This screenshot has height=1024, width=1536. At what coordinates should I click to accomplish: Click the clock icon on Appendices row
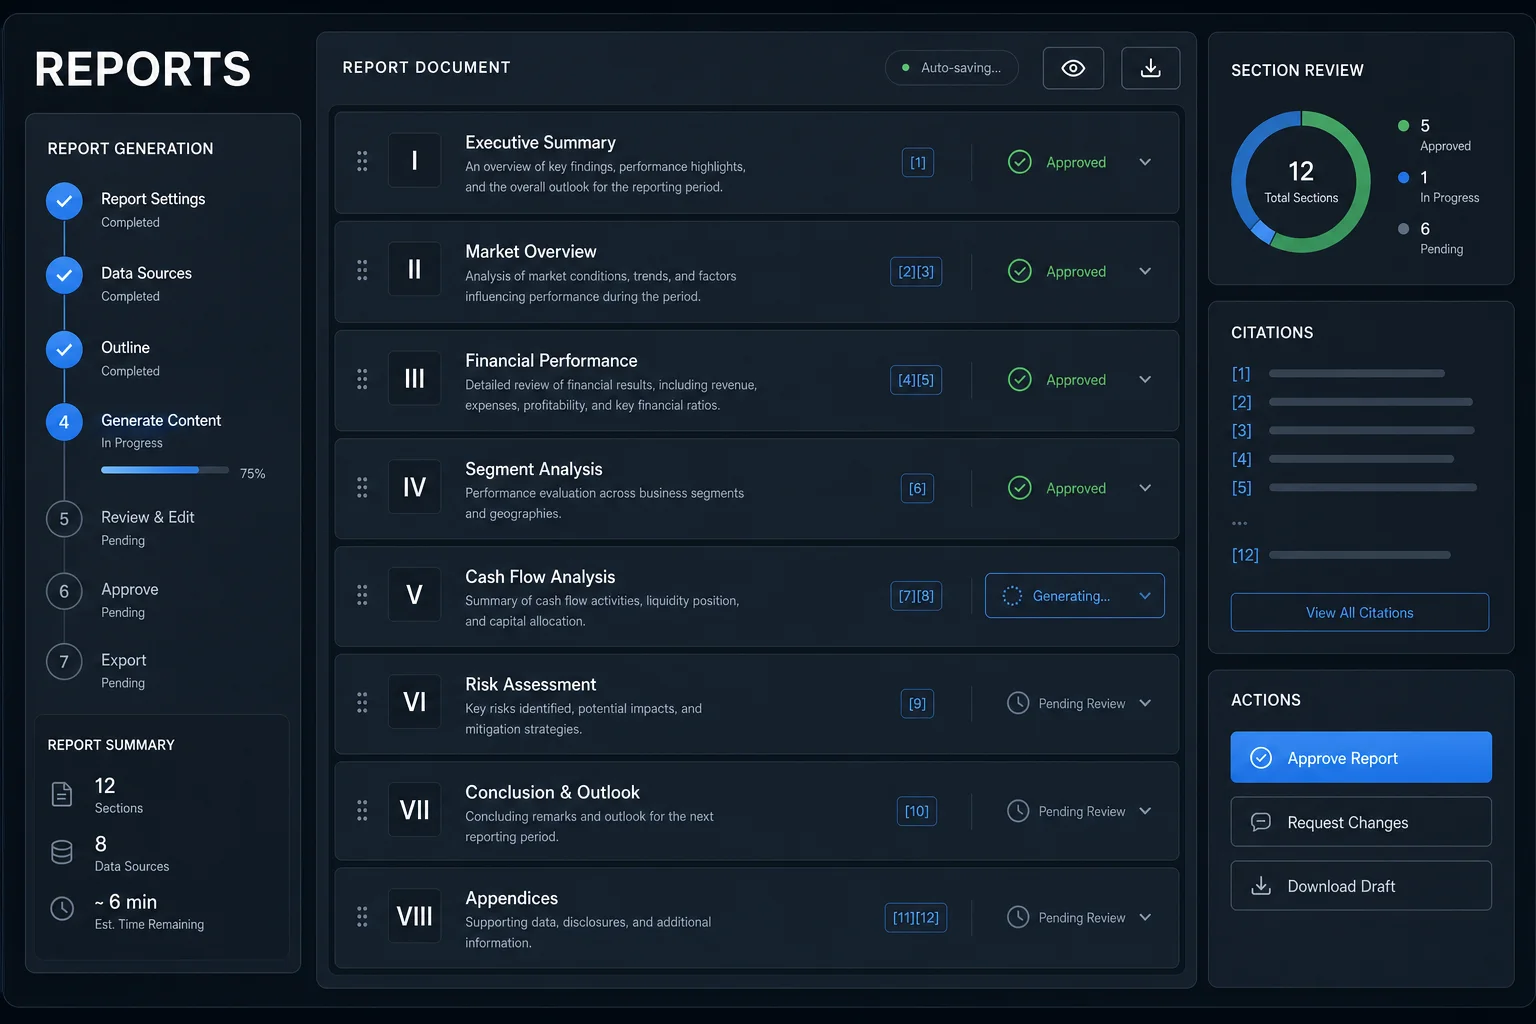[x=1018, y=917]
